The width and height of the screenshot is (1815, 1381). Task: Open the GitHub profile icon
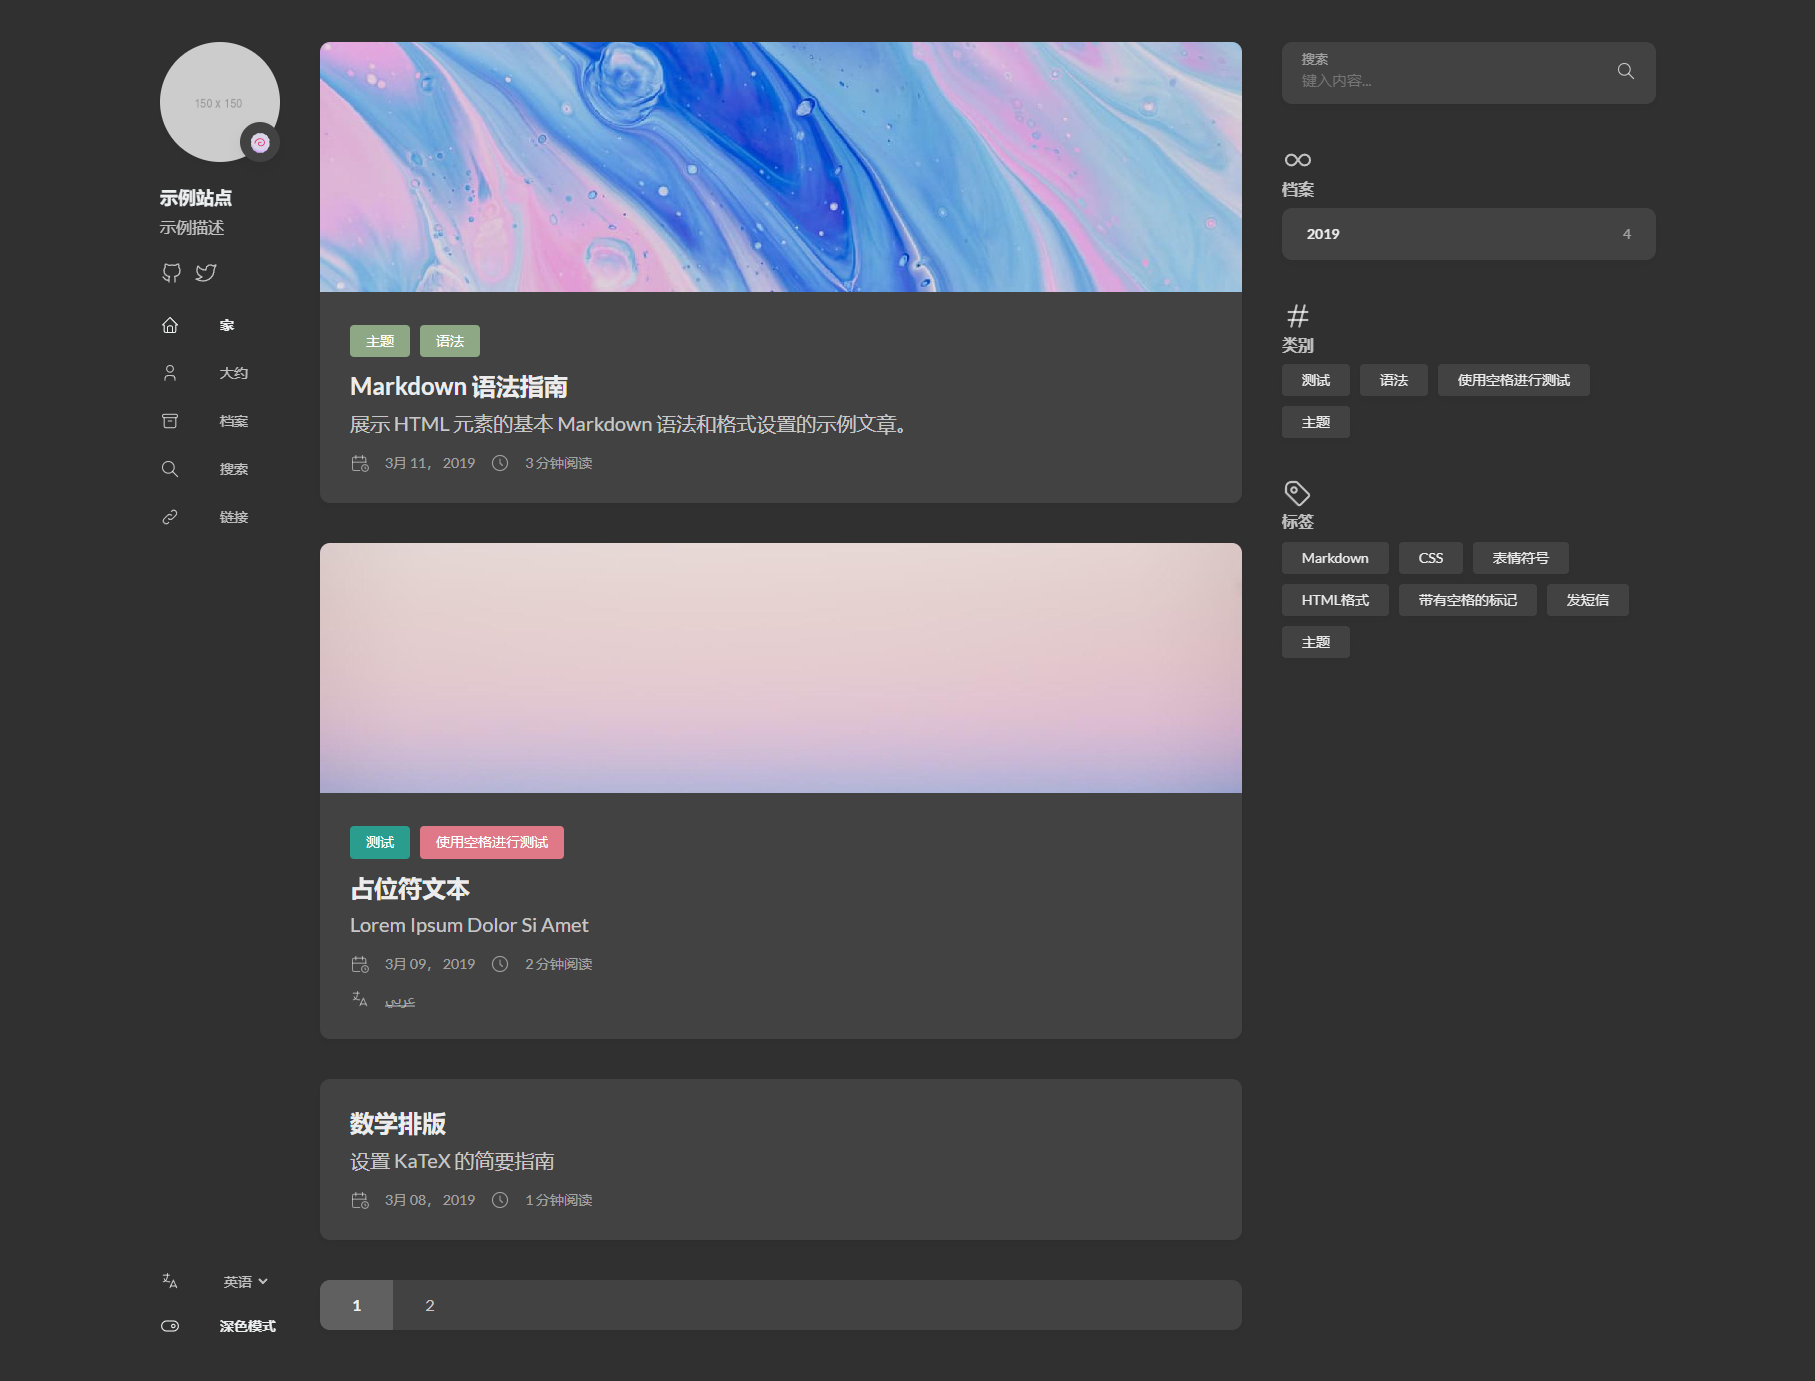171,272
